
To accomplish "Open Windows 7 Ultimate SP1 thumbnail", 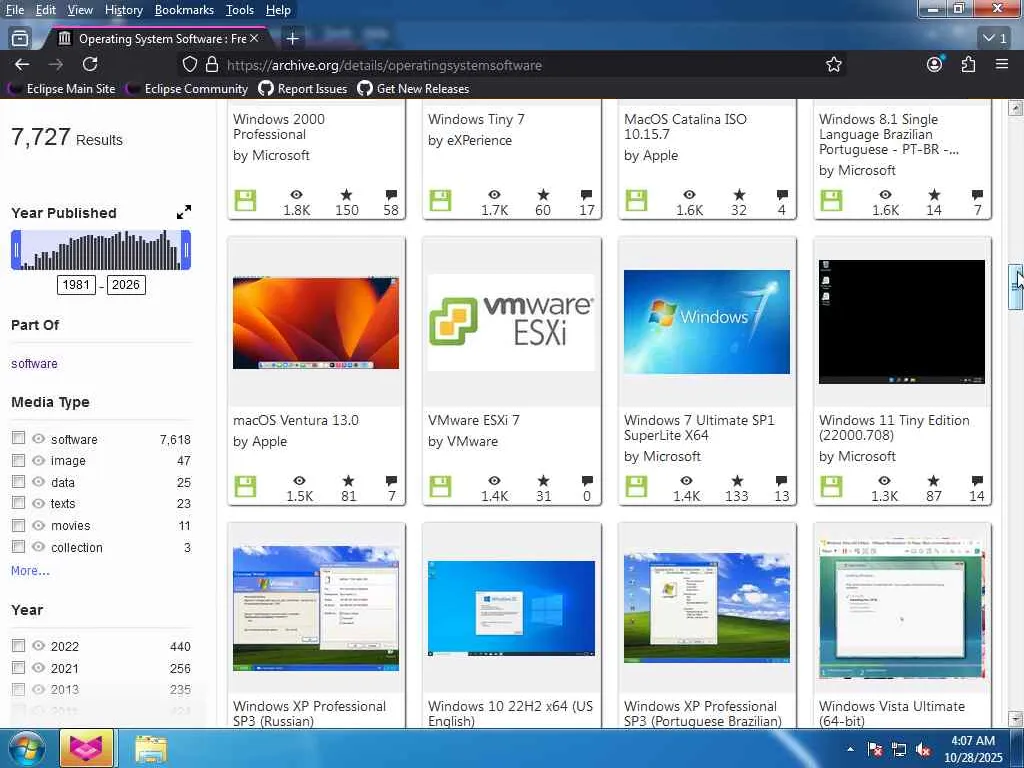I will tap(707, 321).
